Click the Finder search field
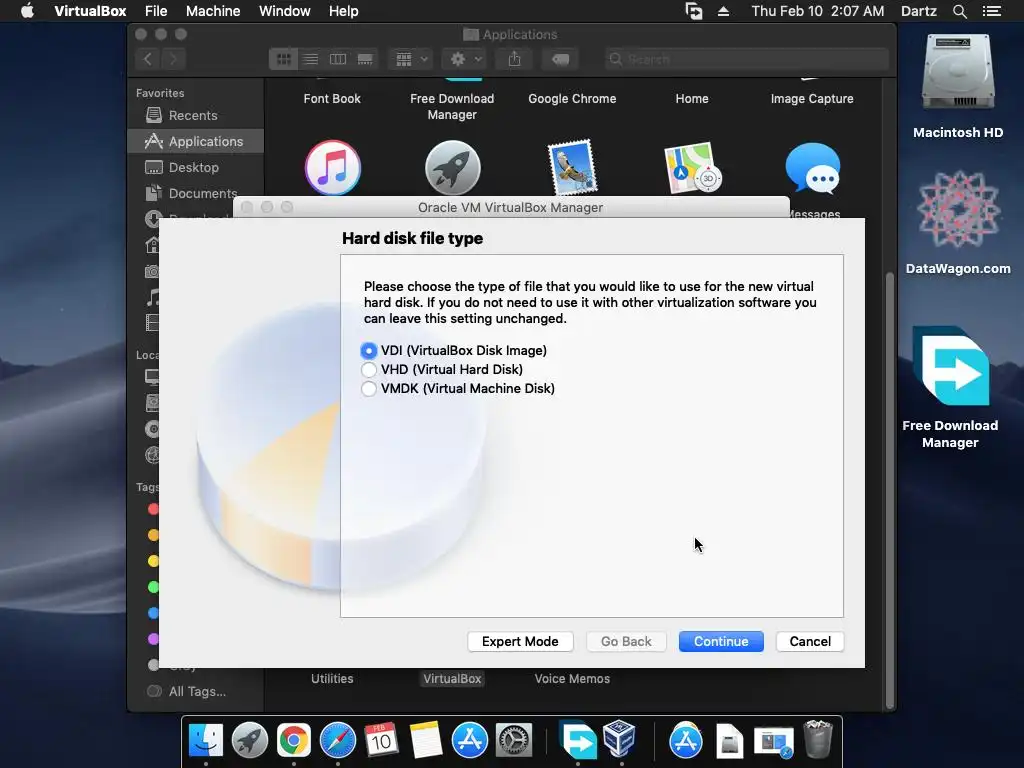The width and height of the screenshot is (1024, 768). point(746,59)
